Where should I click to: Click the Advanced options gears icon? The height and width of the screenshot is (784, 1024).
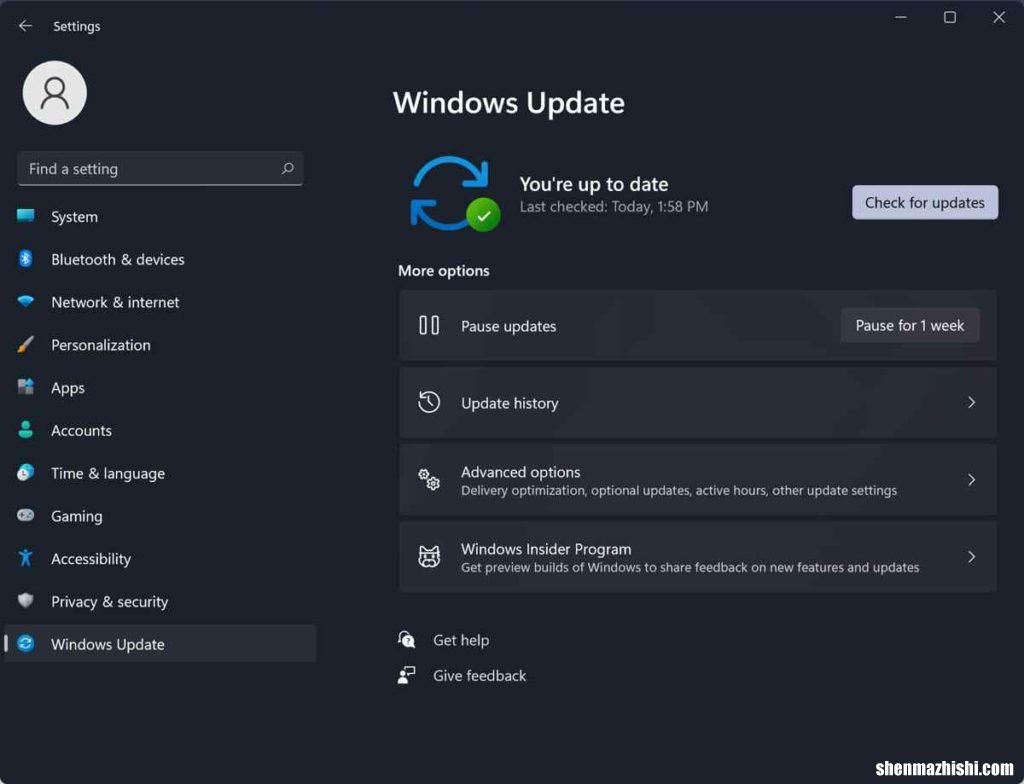(x=429, y=480)
